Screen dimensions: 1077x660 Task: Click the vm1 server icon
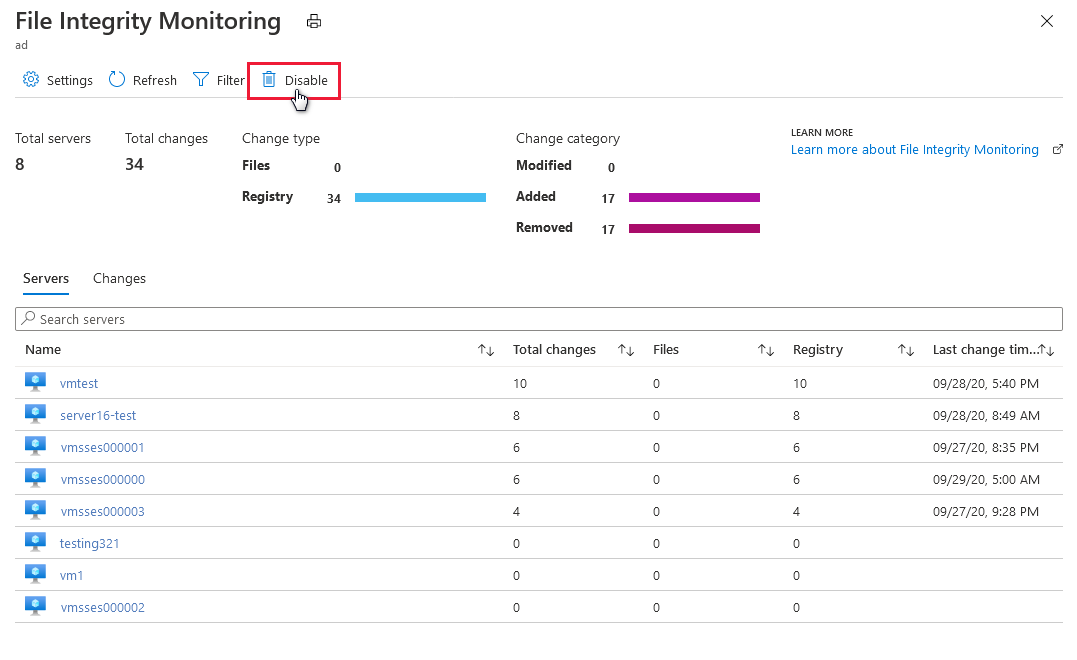tap(36, 574)
